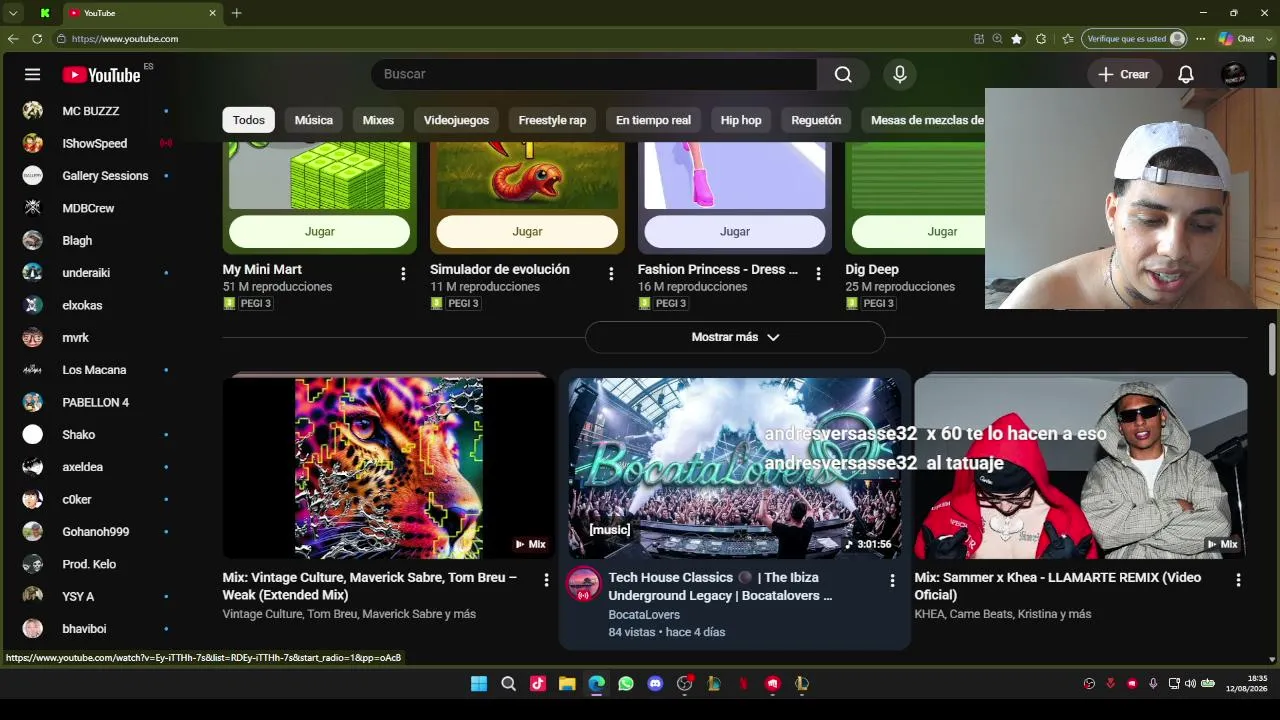The image size is (1280, 720).
Task: Click Jugar for Simulador de evolución
Action: tap(527, 231)
